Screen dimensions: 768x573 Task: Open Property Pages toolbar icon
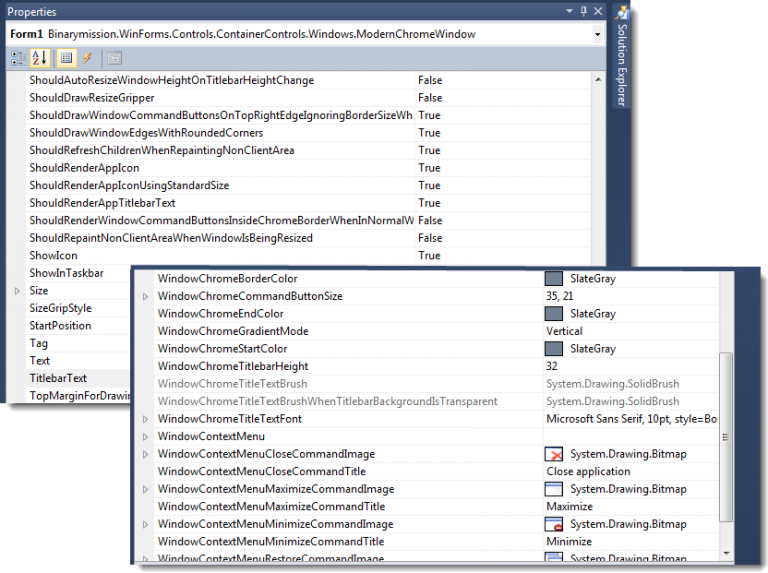(114, 58)
